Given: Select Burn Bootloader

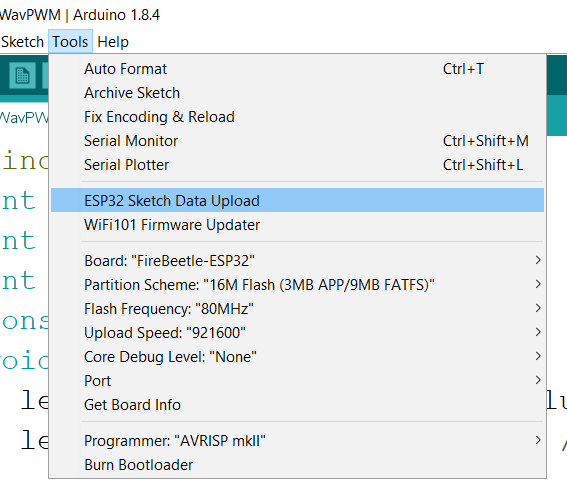Looking at the screenshot, I should click(297, 464).
